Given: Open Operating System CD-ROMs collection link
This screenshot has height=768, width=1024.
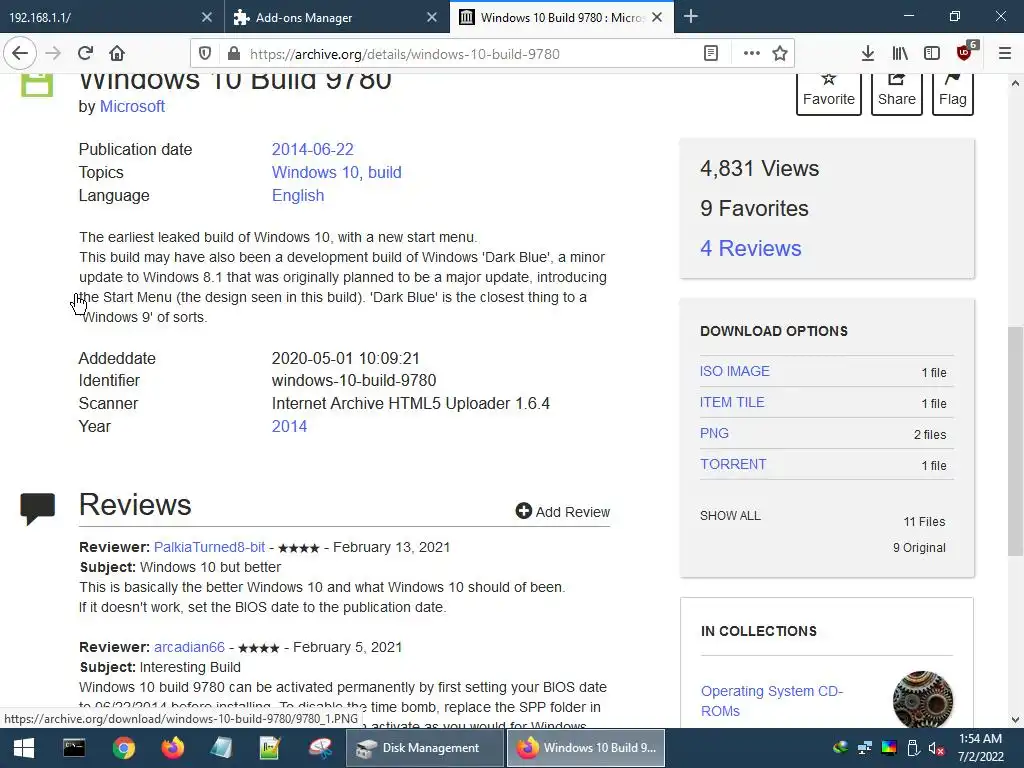Looking at the screenshot, I should pos(771,701).
